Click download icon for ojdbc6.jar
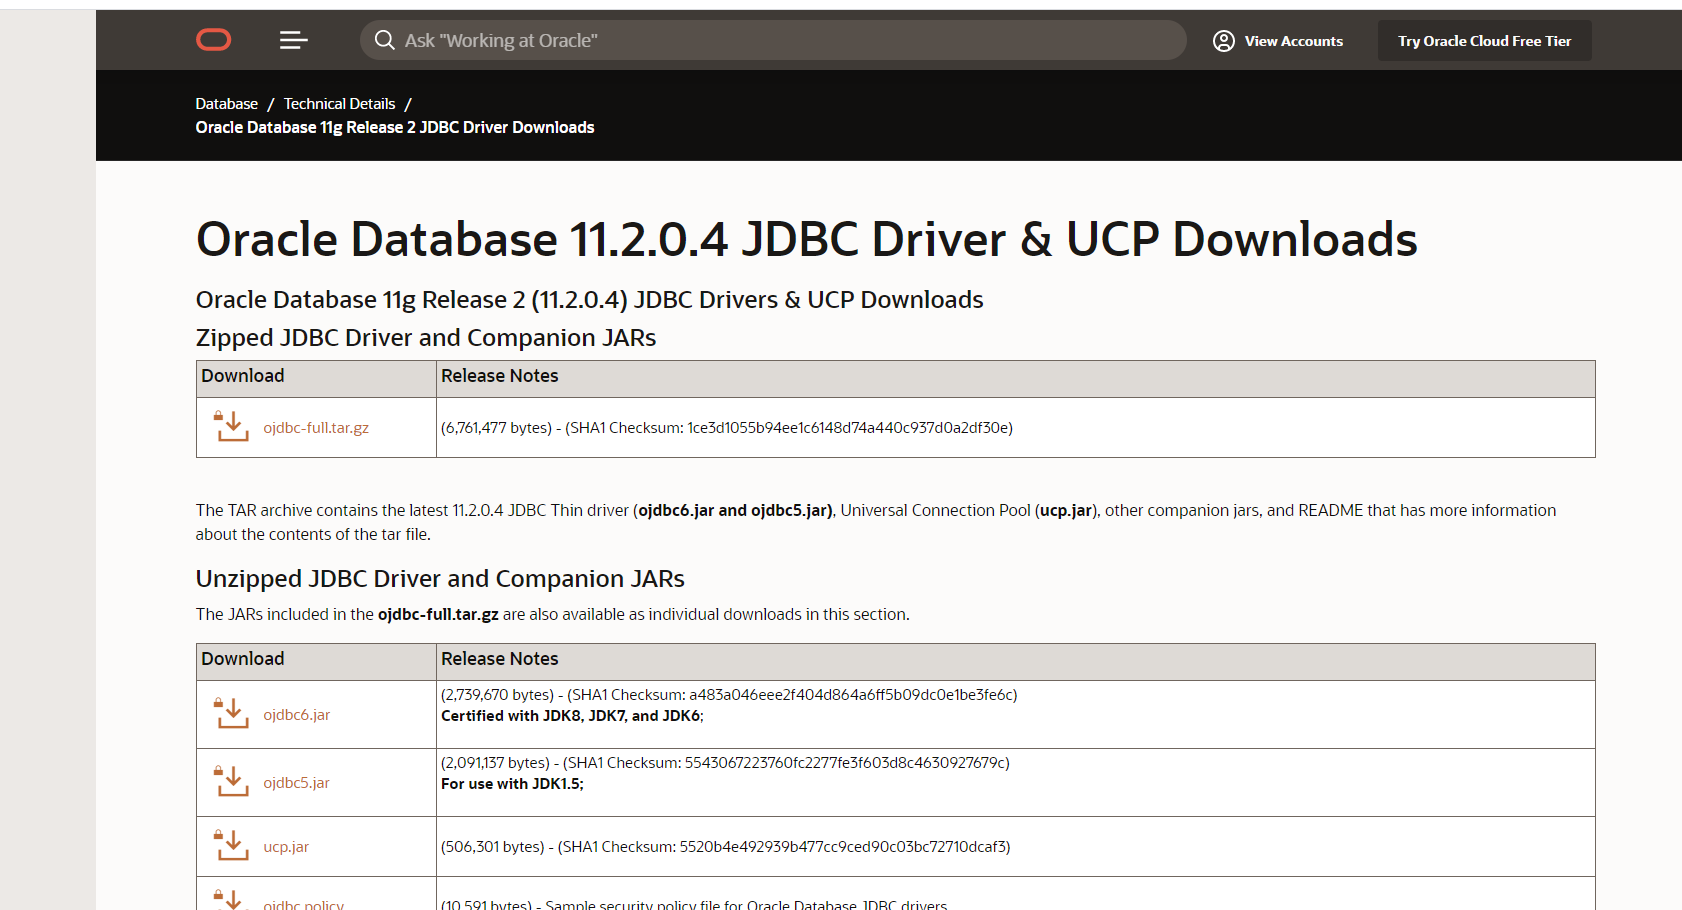 click(x=231, y=713)
